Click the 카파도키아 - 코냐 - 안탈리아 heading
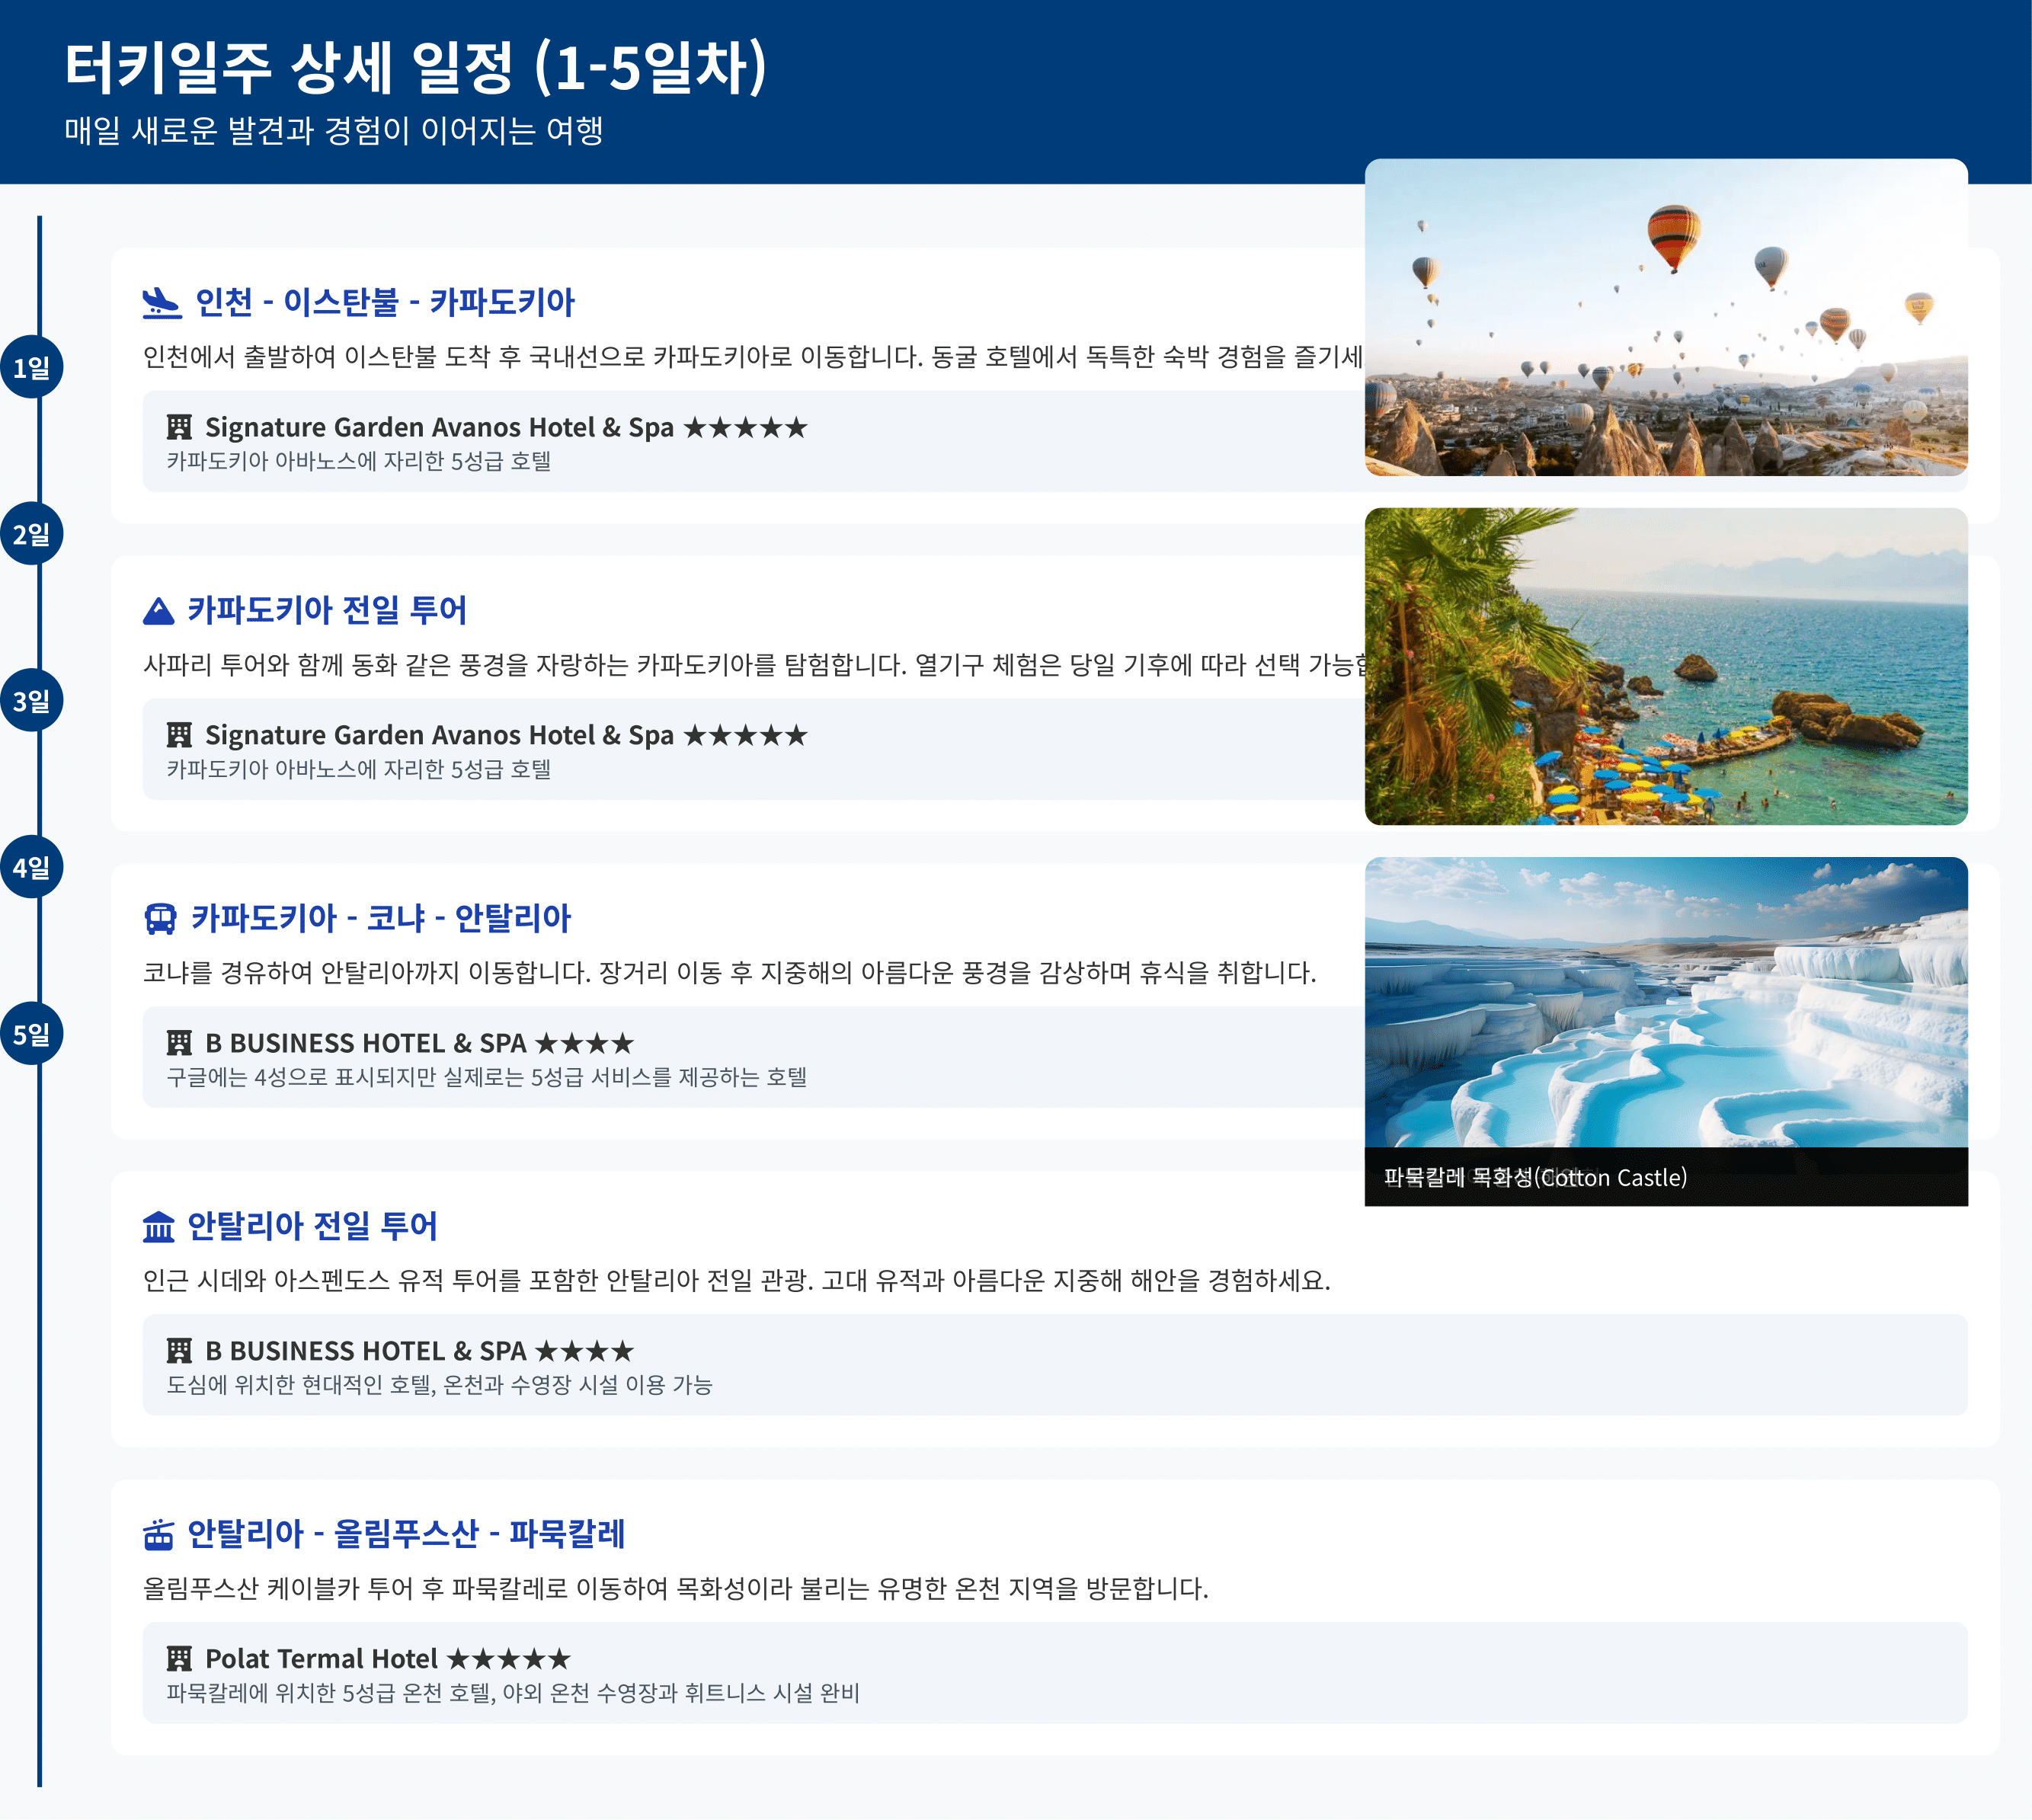Image resolution: width=2032 pixels, height=1820 pixels. click(381, 918)
